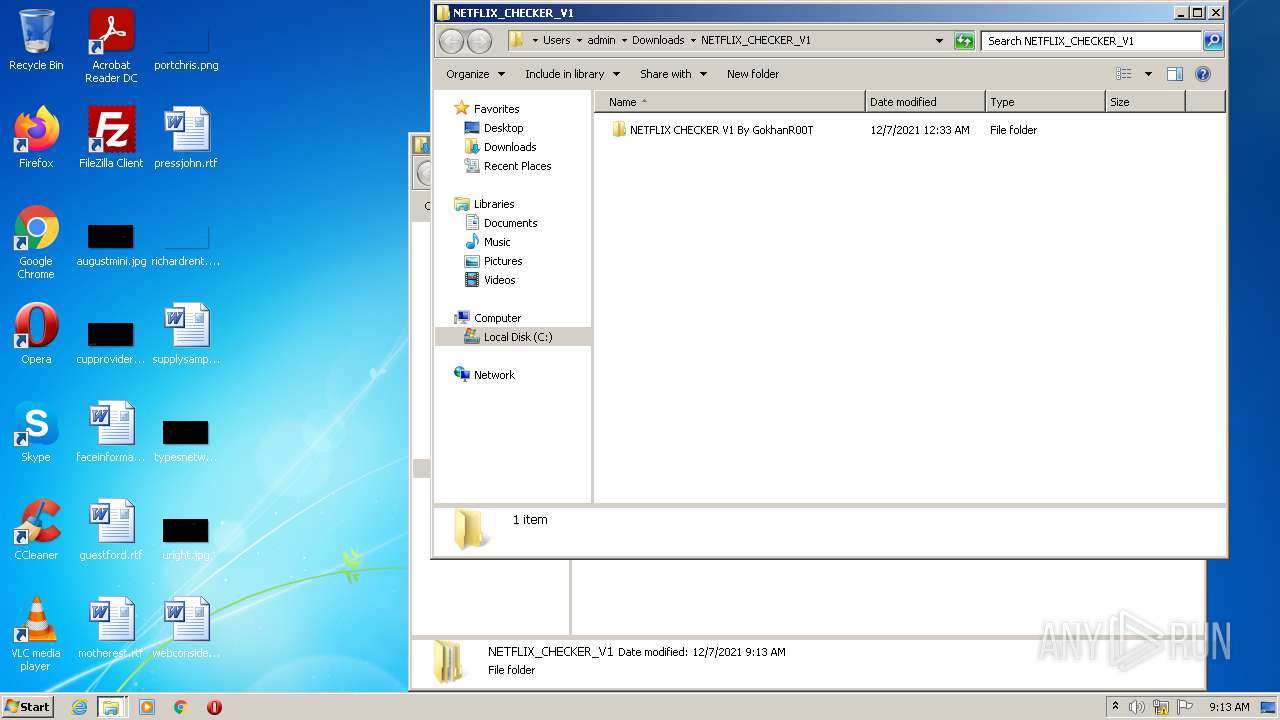The image size is (1280, 720).
Task: Open Windows Media Player from the taskbar
Action: [x=147, y=707]
